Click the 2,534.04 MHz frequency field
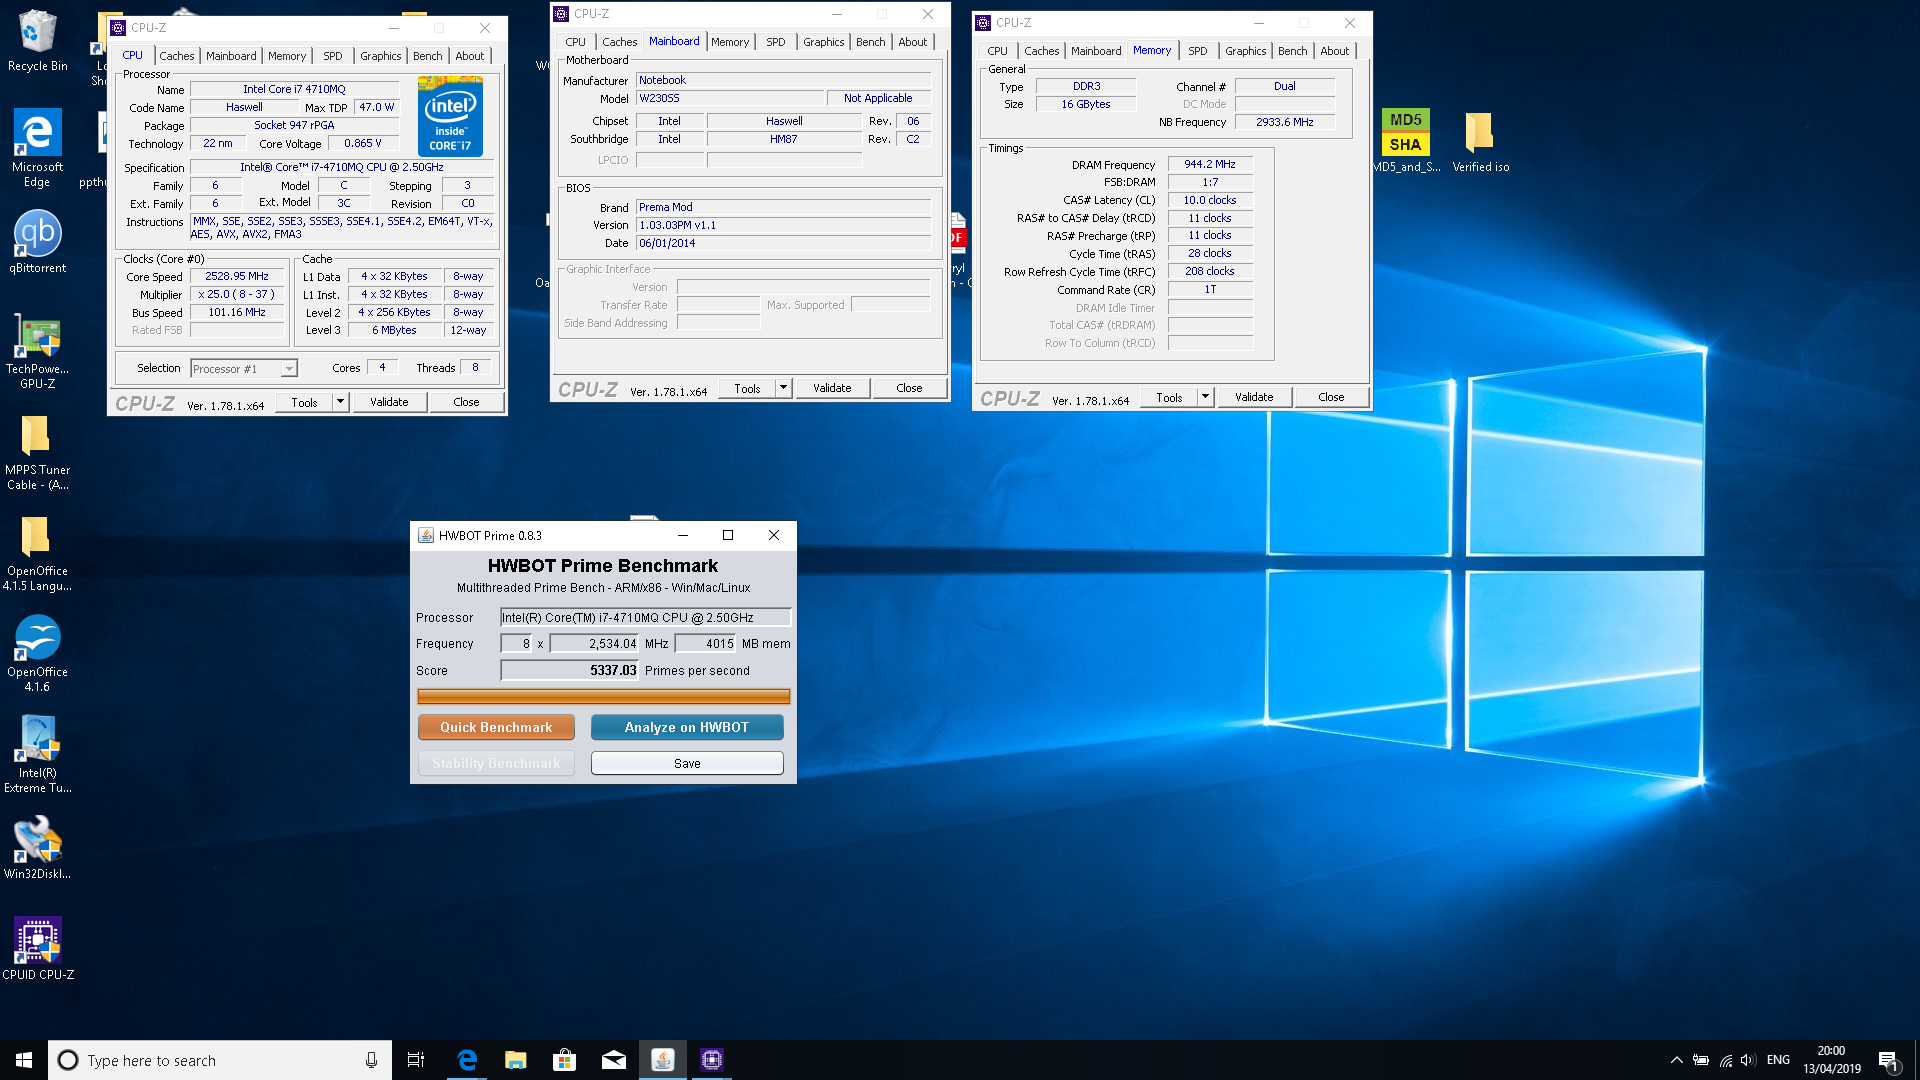This screenshot has height=1080, width=1920. [594, 644]
